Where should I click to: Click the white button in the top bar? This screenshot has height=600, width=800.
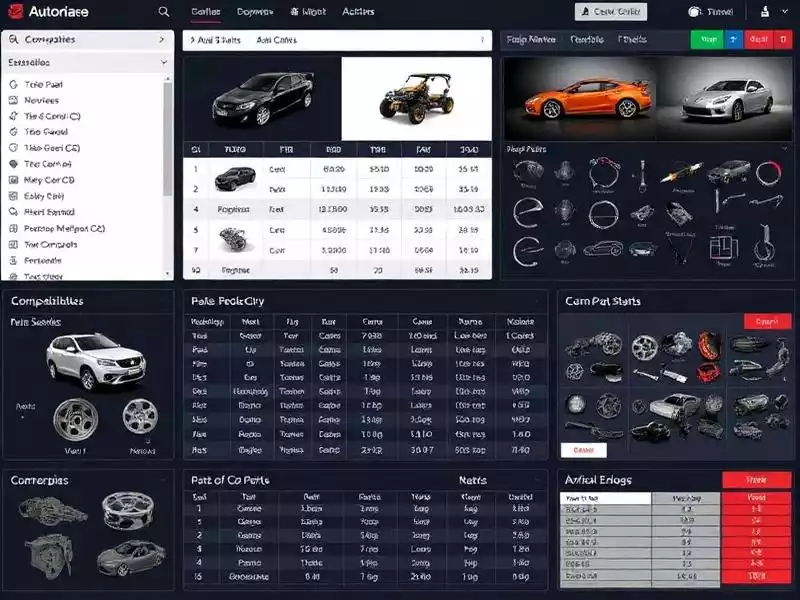[611, 12]
